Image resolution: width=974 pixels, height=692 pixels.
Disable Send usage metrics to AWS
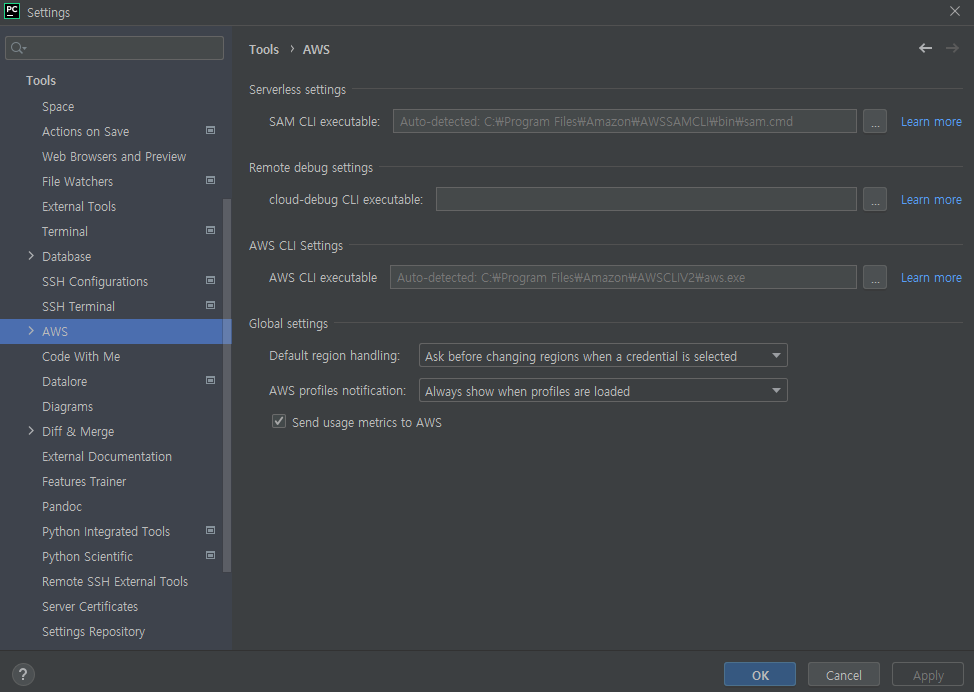coord(279,422)
